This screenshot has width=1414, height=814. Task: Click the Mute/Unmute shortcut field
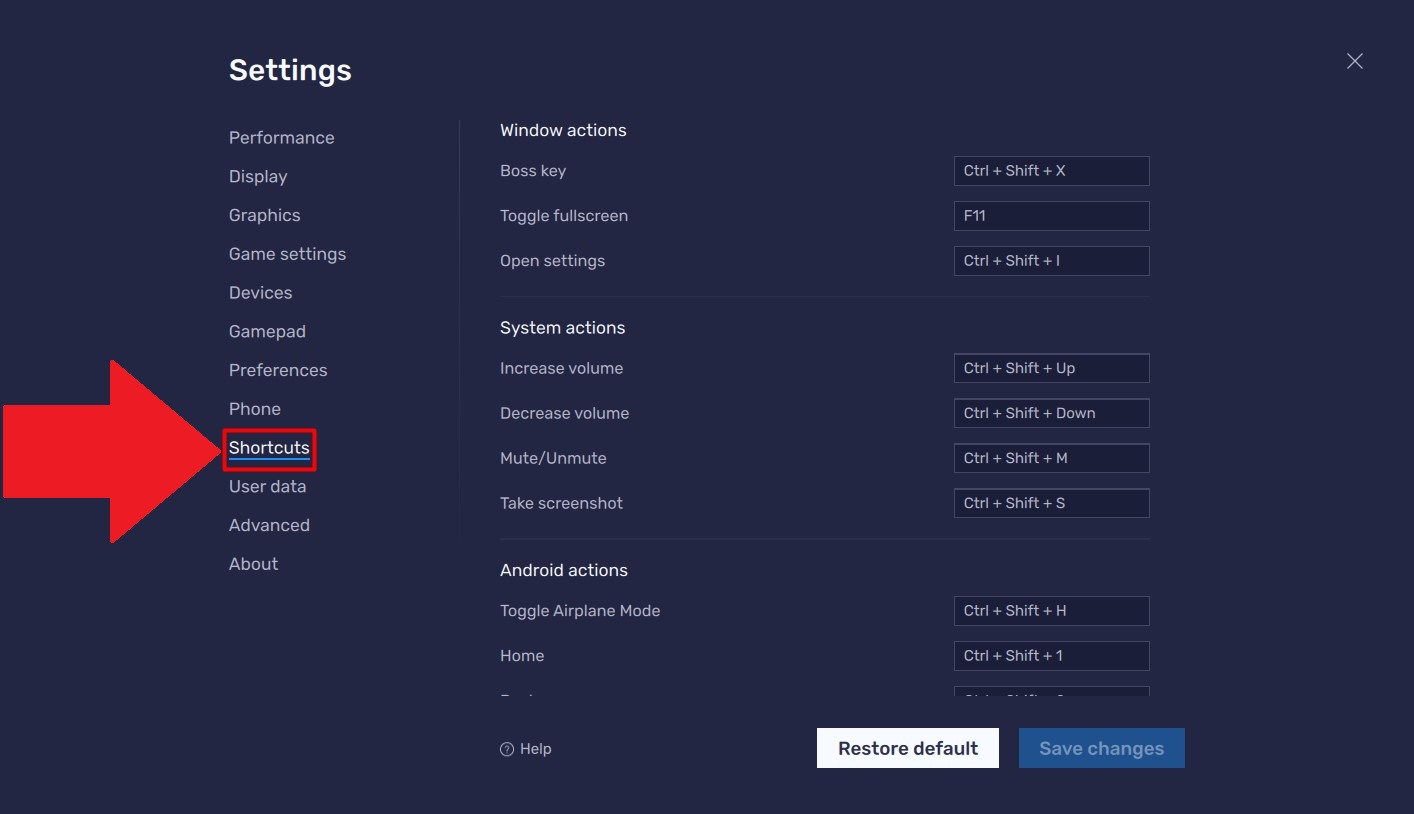(1051, 457)
